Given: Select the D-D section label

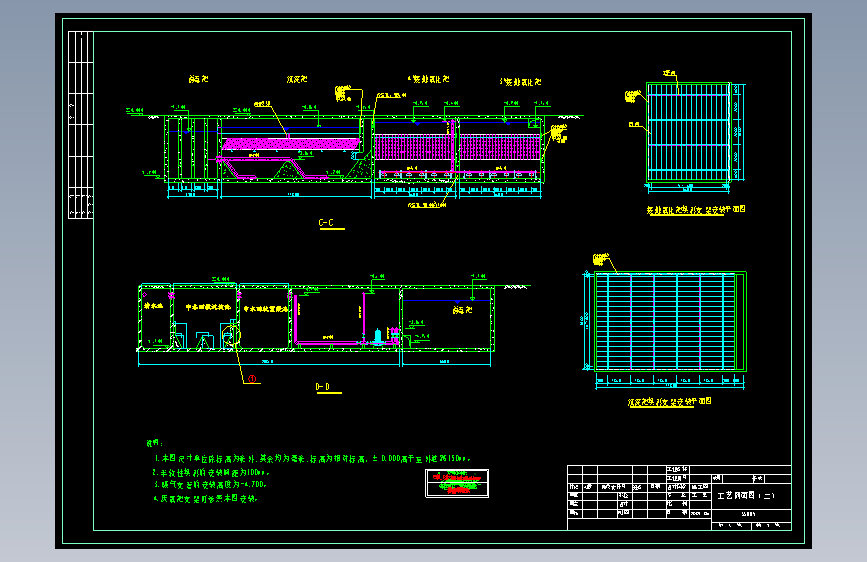Looking at the screenshot, I should coord(323,387).
